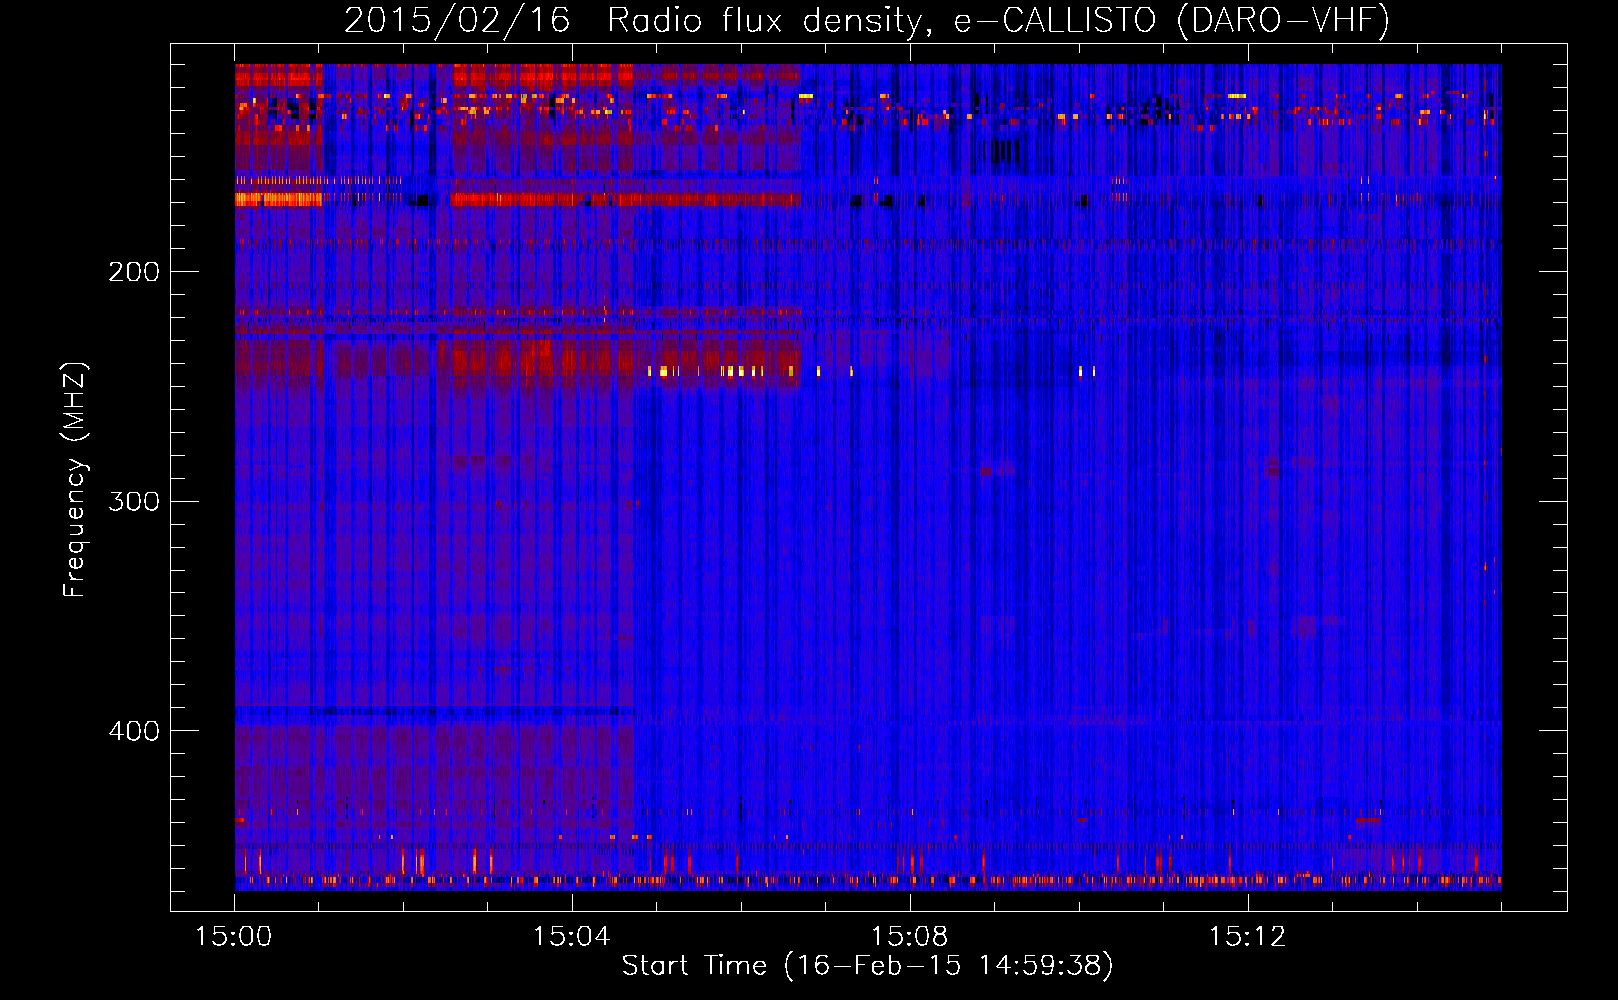
Task: Click the '15:04' time tick label
Action: click(572, 937)
